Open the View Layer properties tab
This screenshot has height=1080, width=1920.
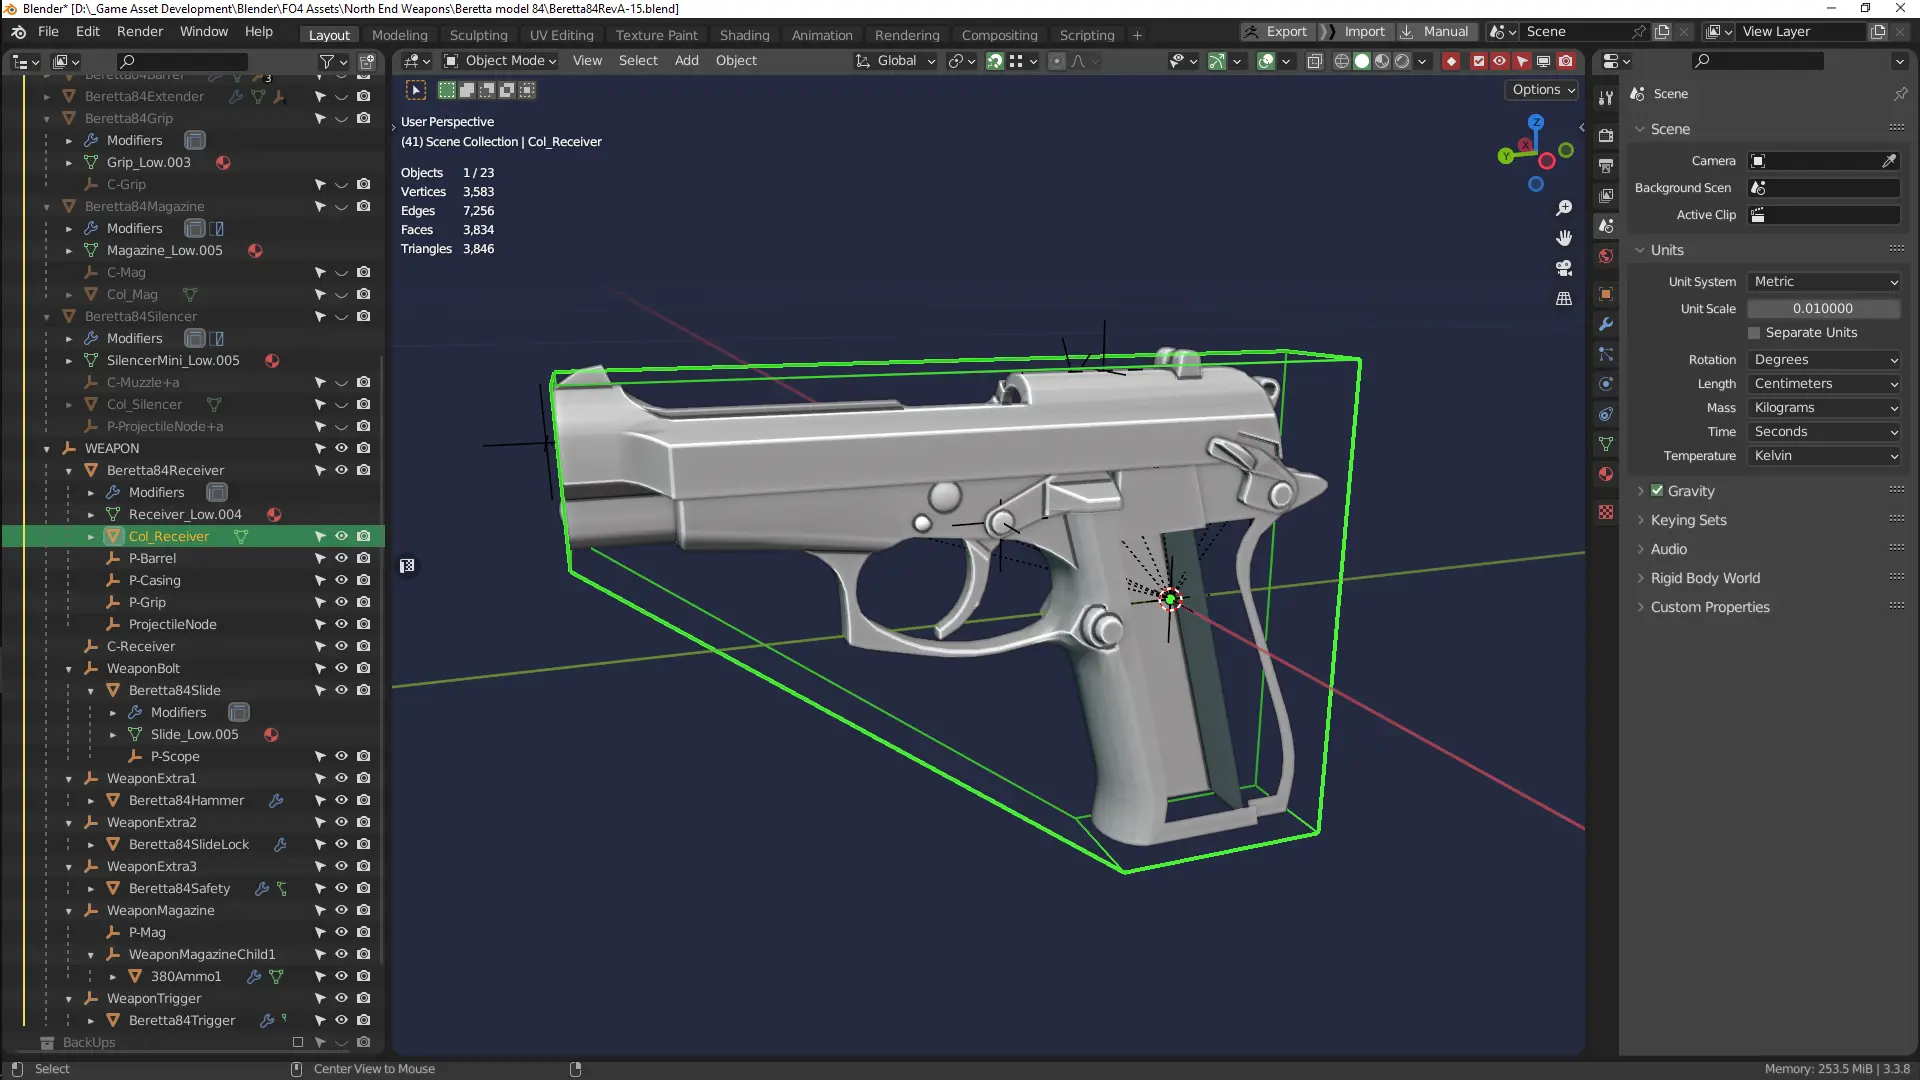pyautogui.click(x=1606, y=195)
